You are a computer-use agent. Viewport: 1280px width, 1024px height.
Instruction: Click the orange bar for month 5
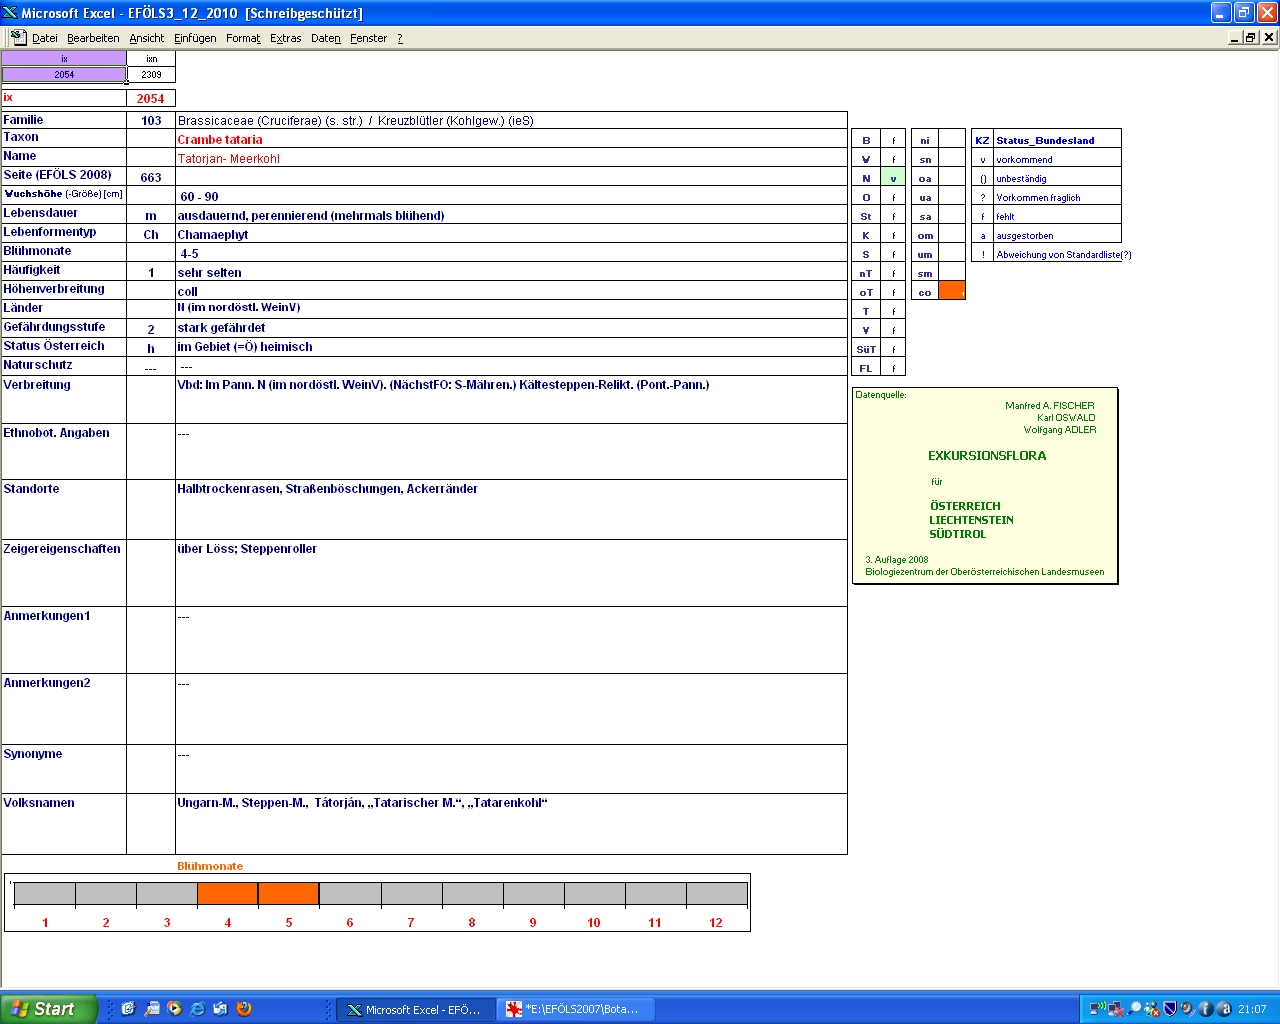point(289,893)
